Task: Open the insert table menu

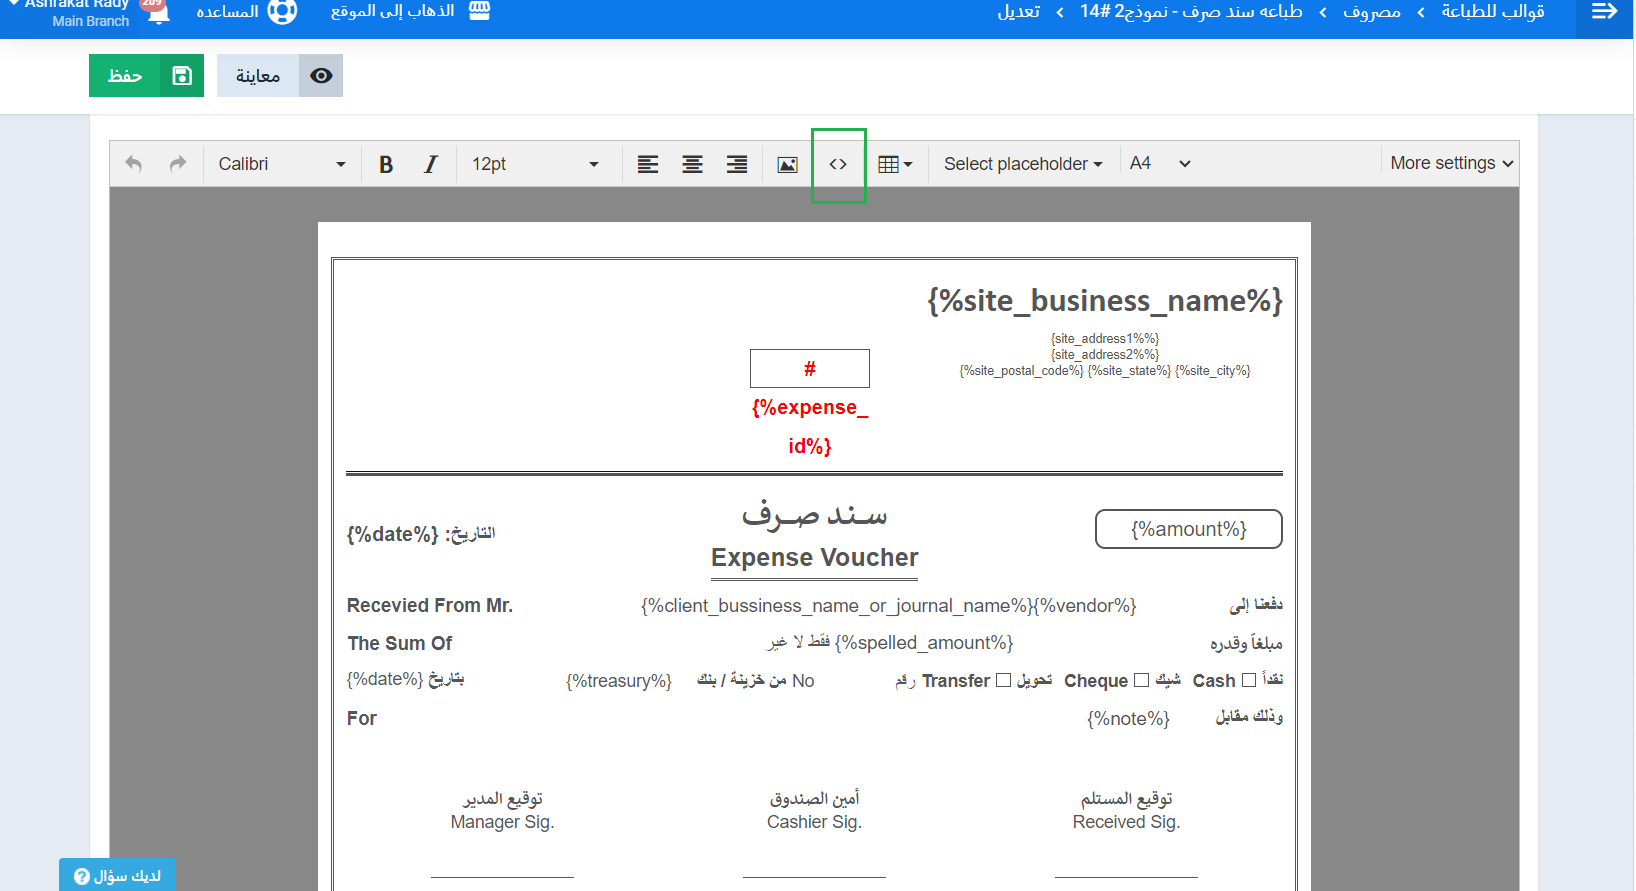Action: [x=894, y=164]
